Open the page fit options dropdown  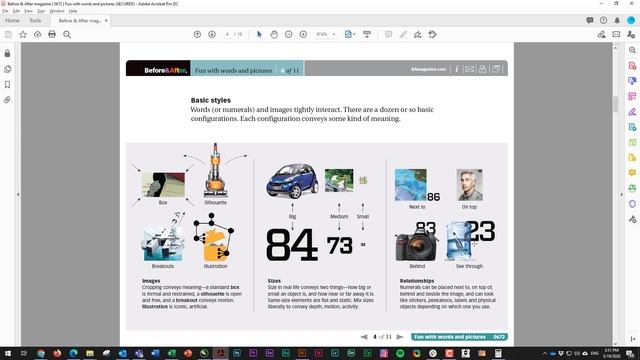pyautogui.click(x=350, y=35)
